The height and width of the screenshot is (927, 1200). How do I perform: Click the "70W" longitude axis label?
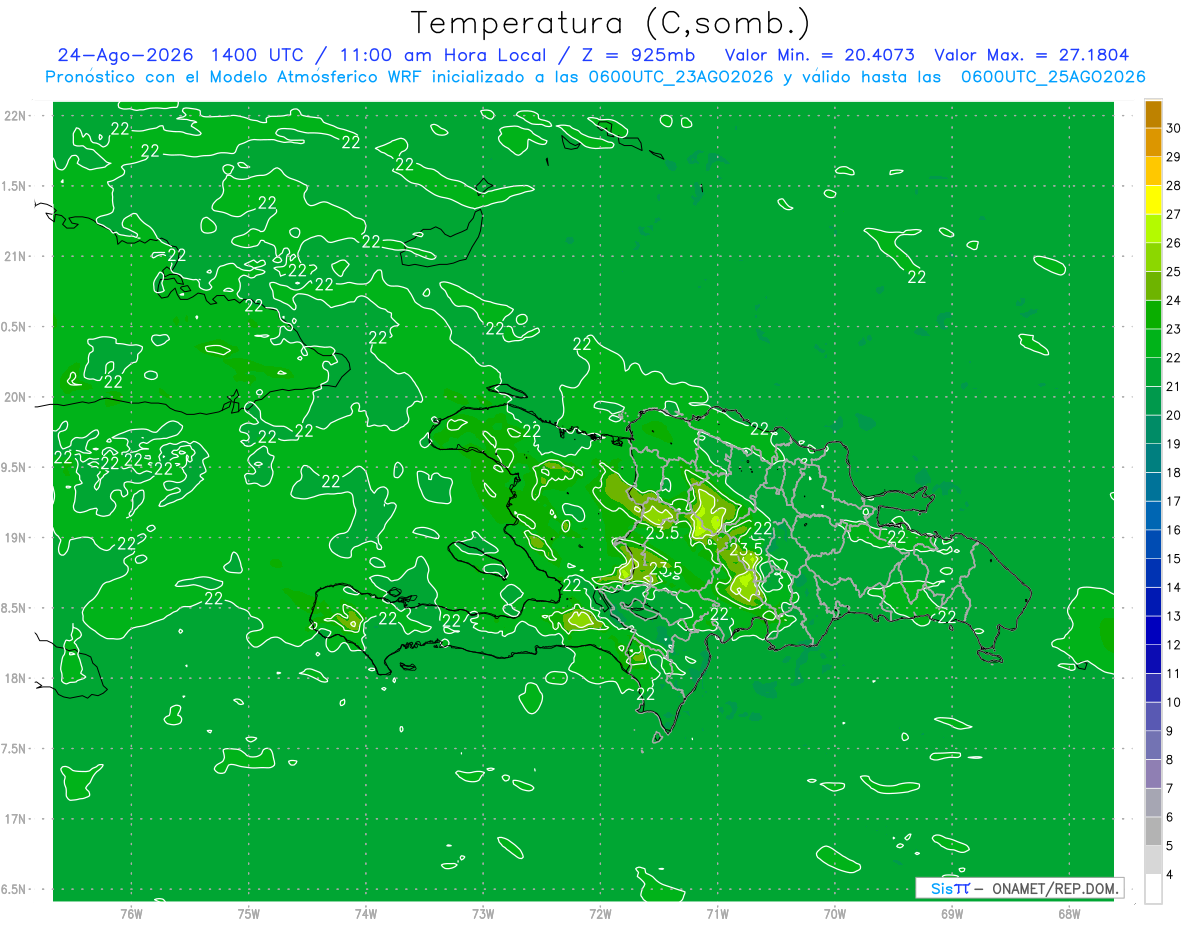coord(835,913)
